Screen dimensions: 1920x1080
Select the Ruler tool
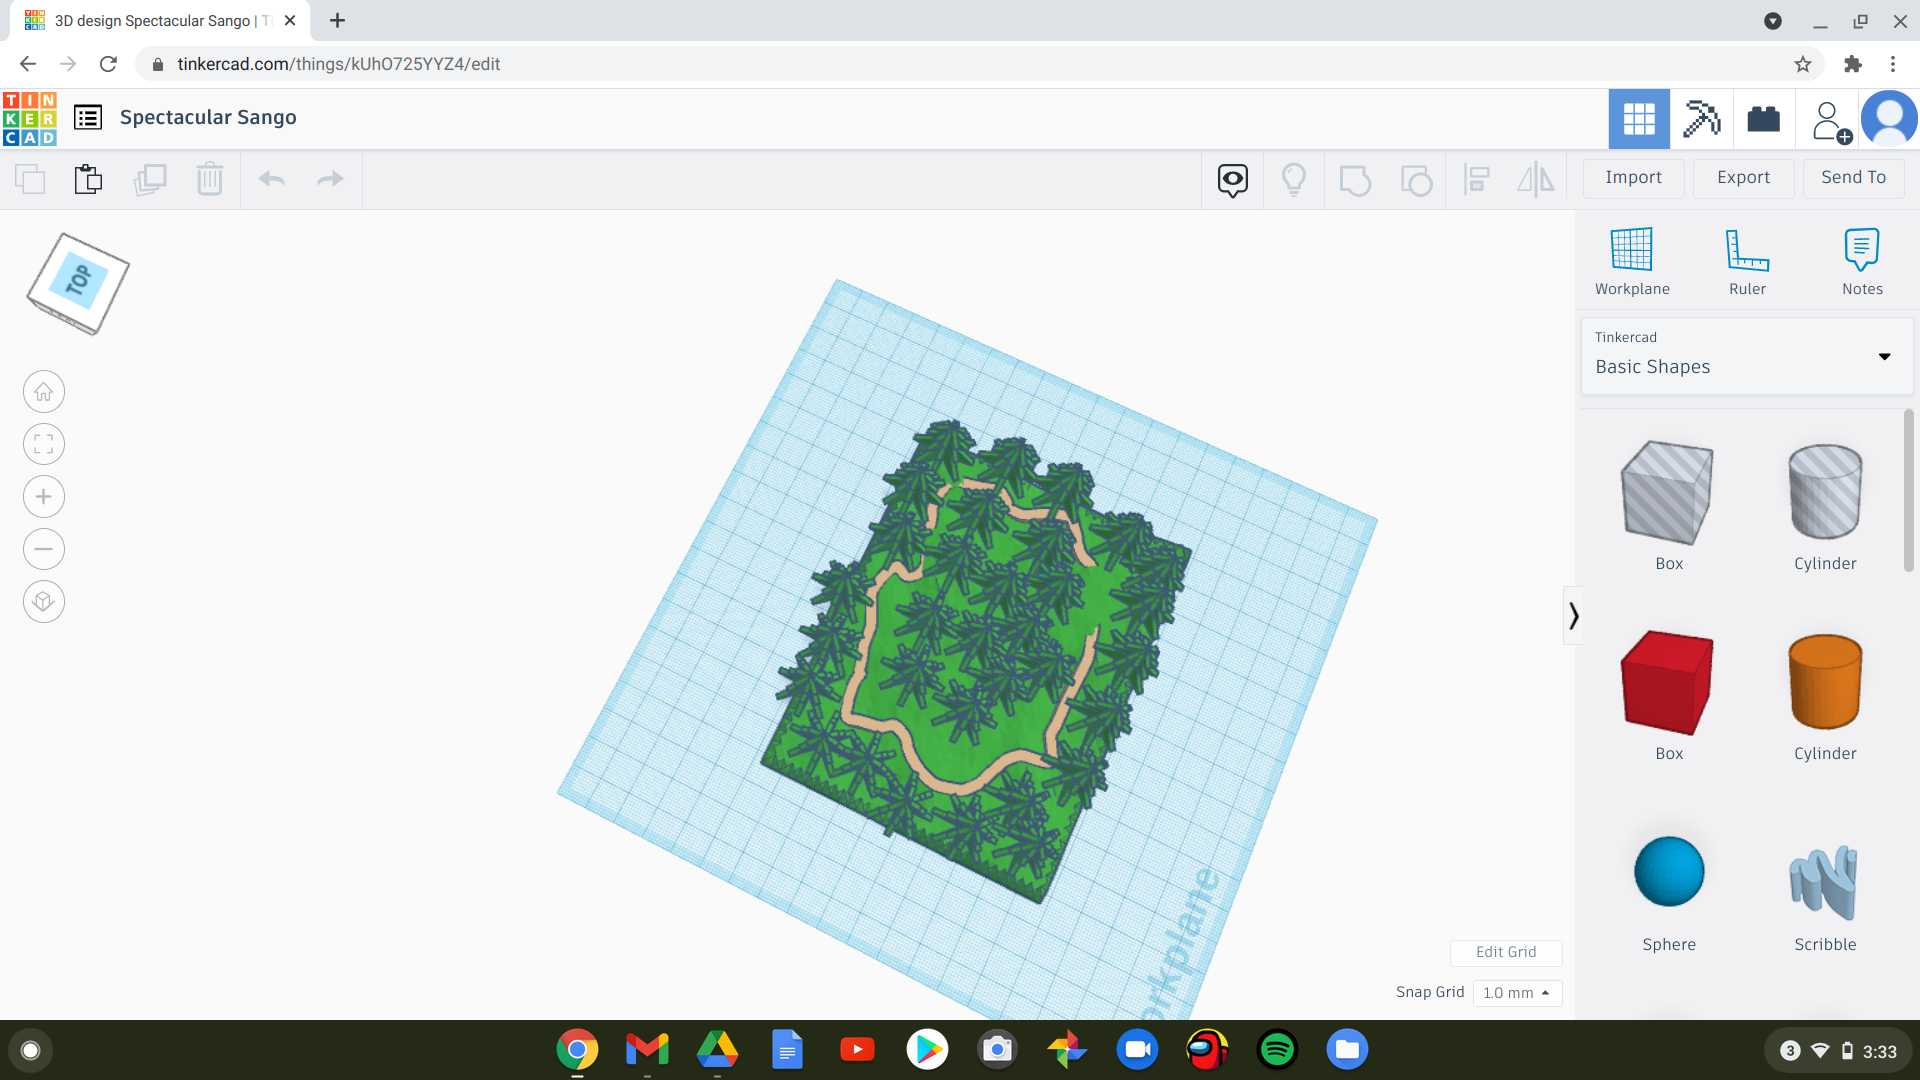pyautogui.click(x=1747, y=262)
